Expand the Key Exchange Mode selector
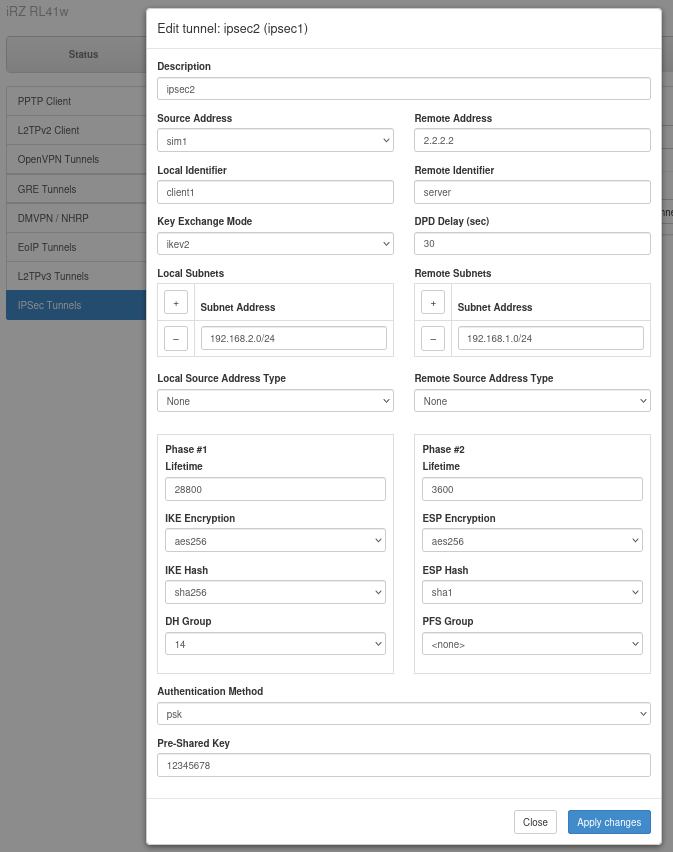The width and height of the screenshot is (673, 852). pyautogui.click(x=275, y=244)
